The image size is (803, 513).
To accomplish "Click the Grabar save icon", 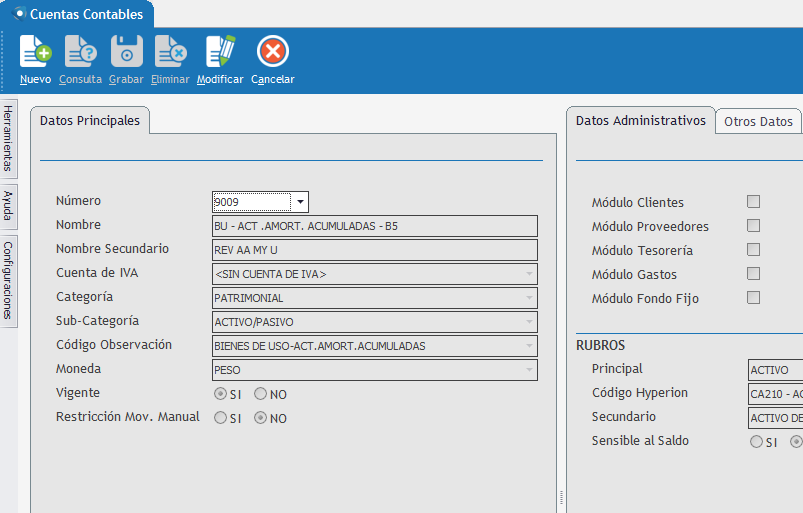I will pos(126,51).
